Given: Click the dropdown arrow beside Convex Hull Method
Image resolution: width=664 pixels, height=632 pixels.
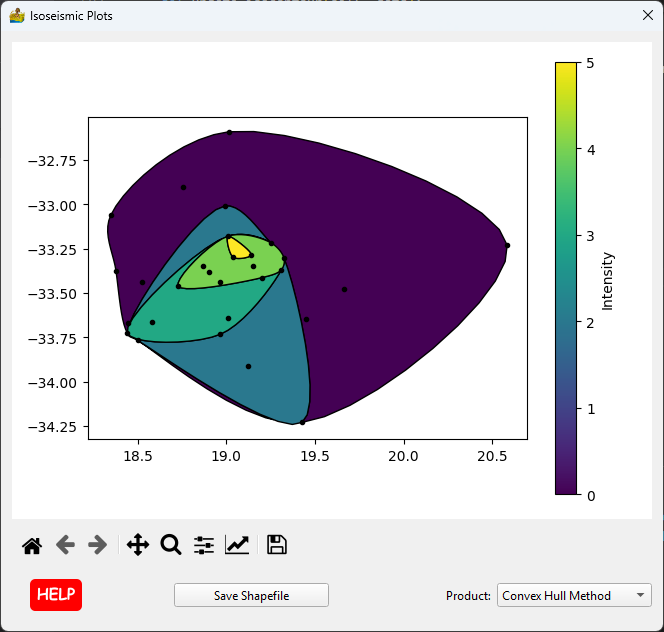Looking at the screenshot, I should click(640, 595).
